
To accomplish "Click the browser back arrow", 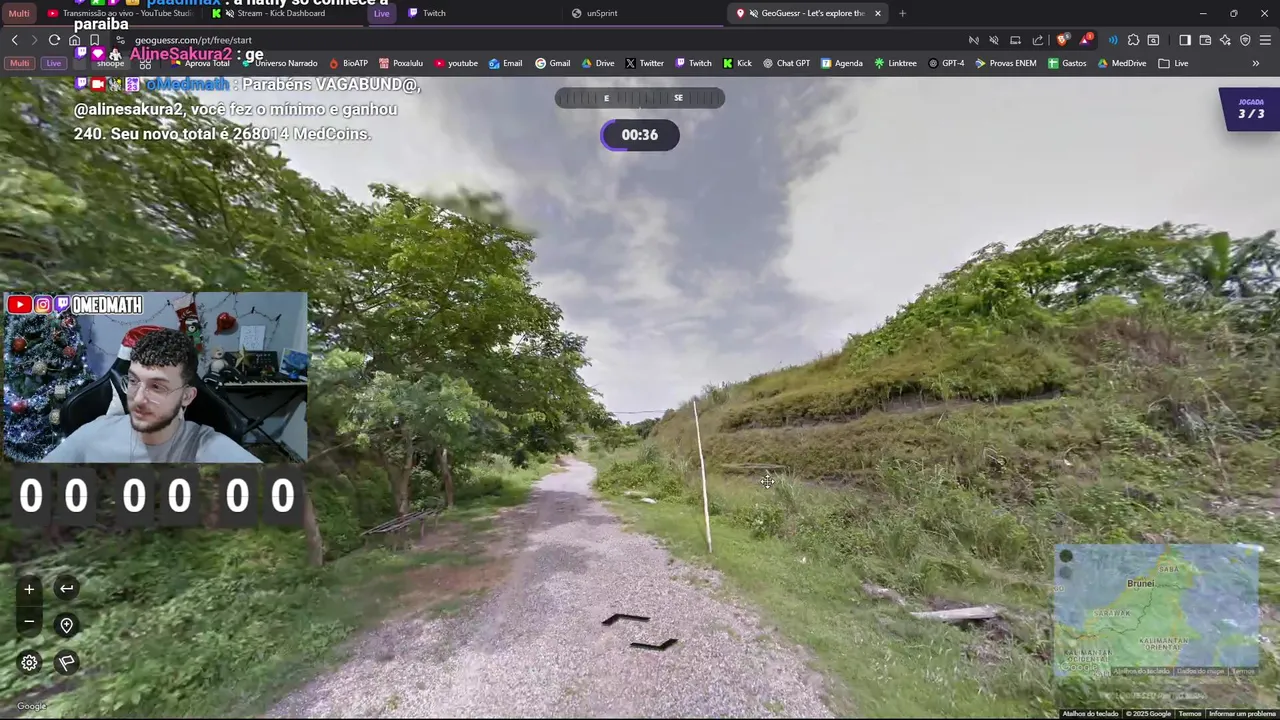I will tap(14, 40).
